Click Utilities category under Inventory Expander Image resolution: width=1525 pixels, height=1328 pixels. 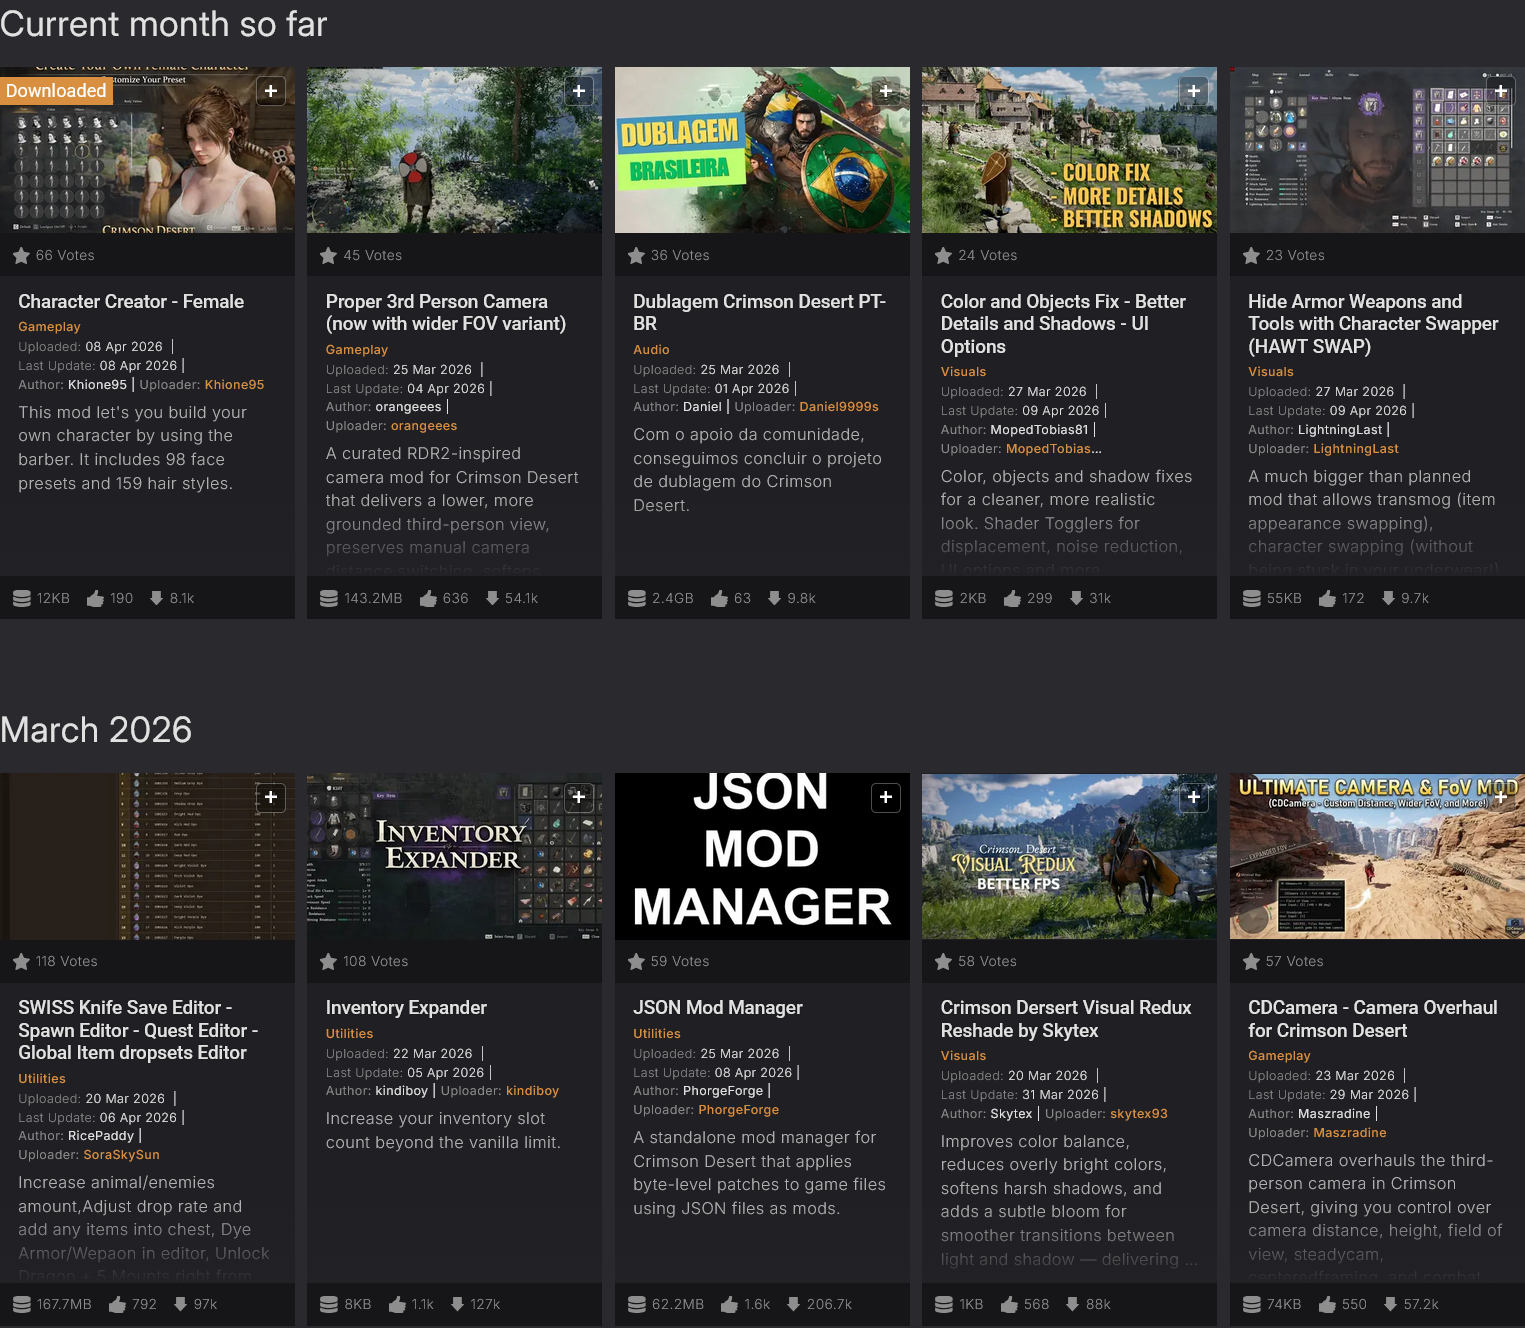point(349,1034)
